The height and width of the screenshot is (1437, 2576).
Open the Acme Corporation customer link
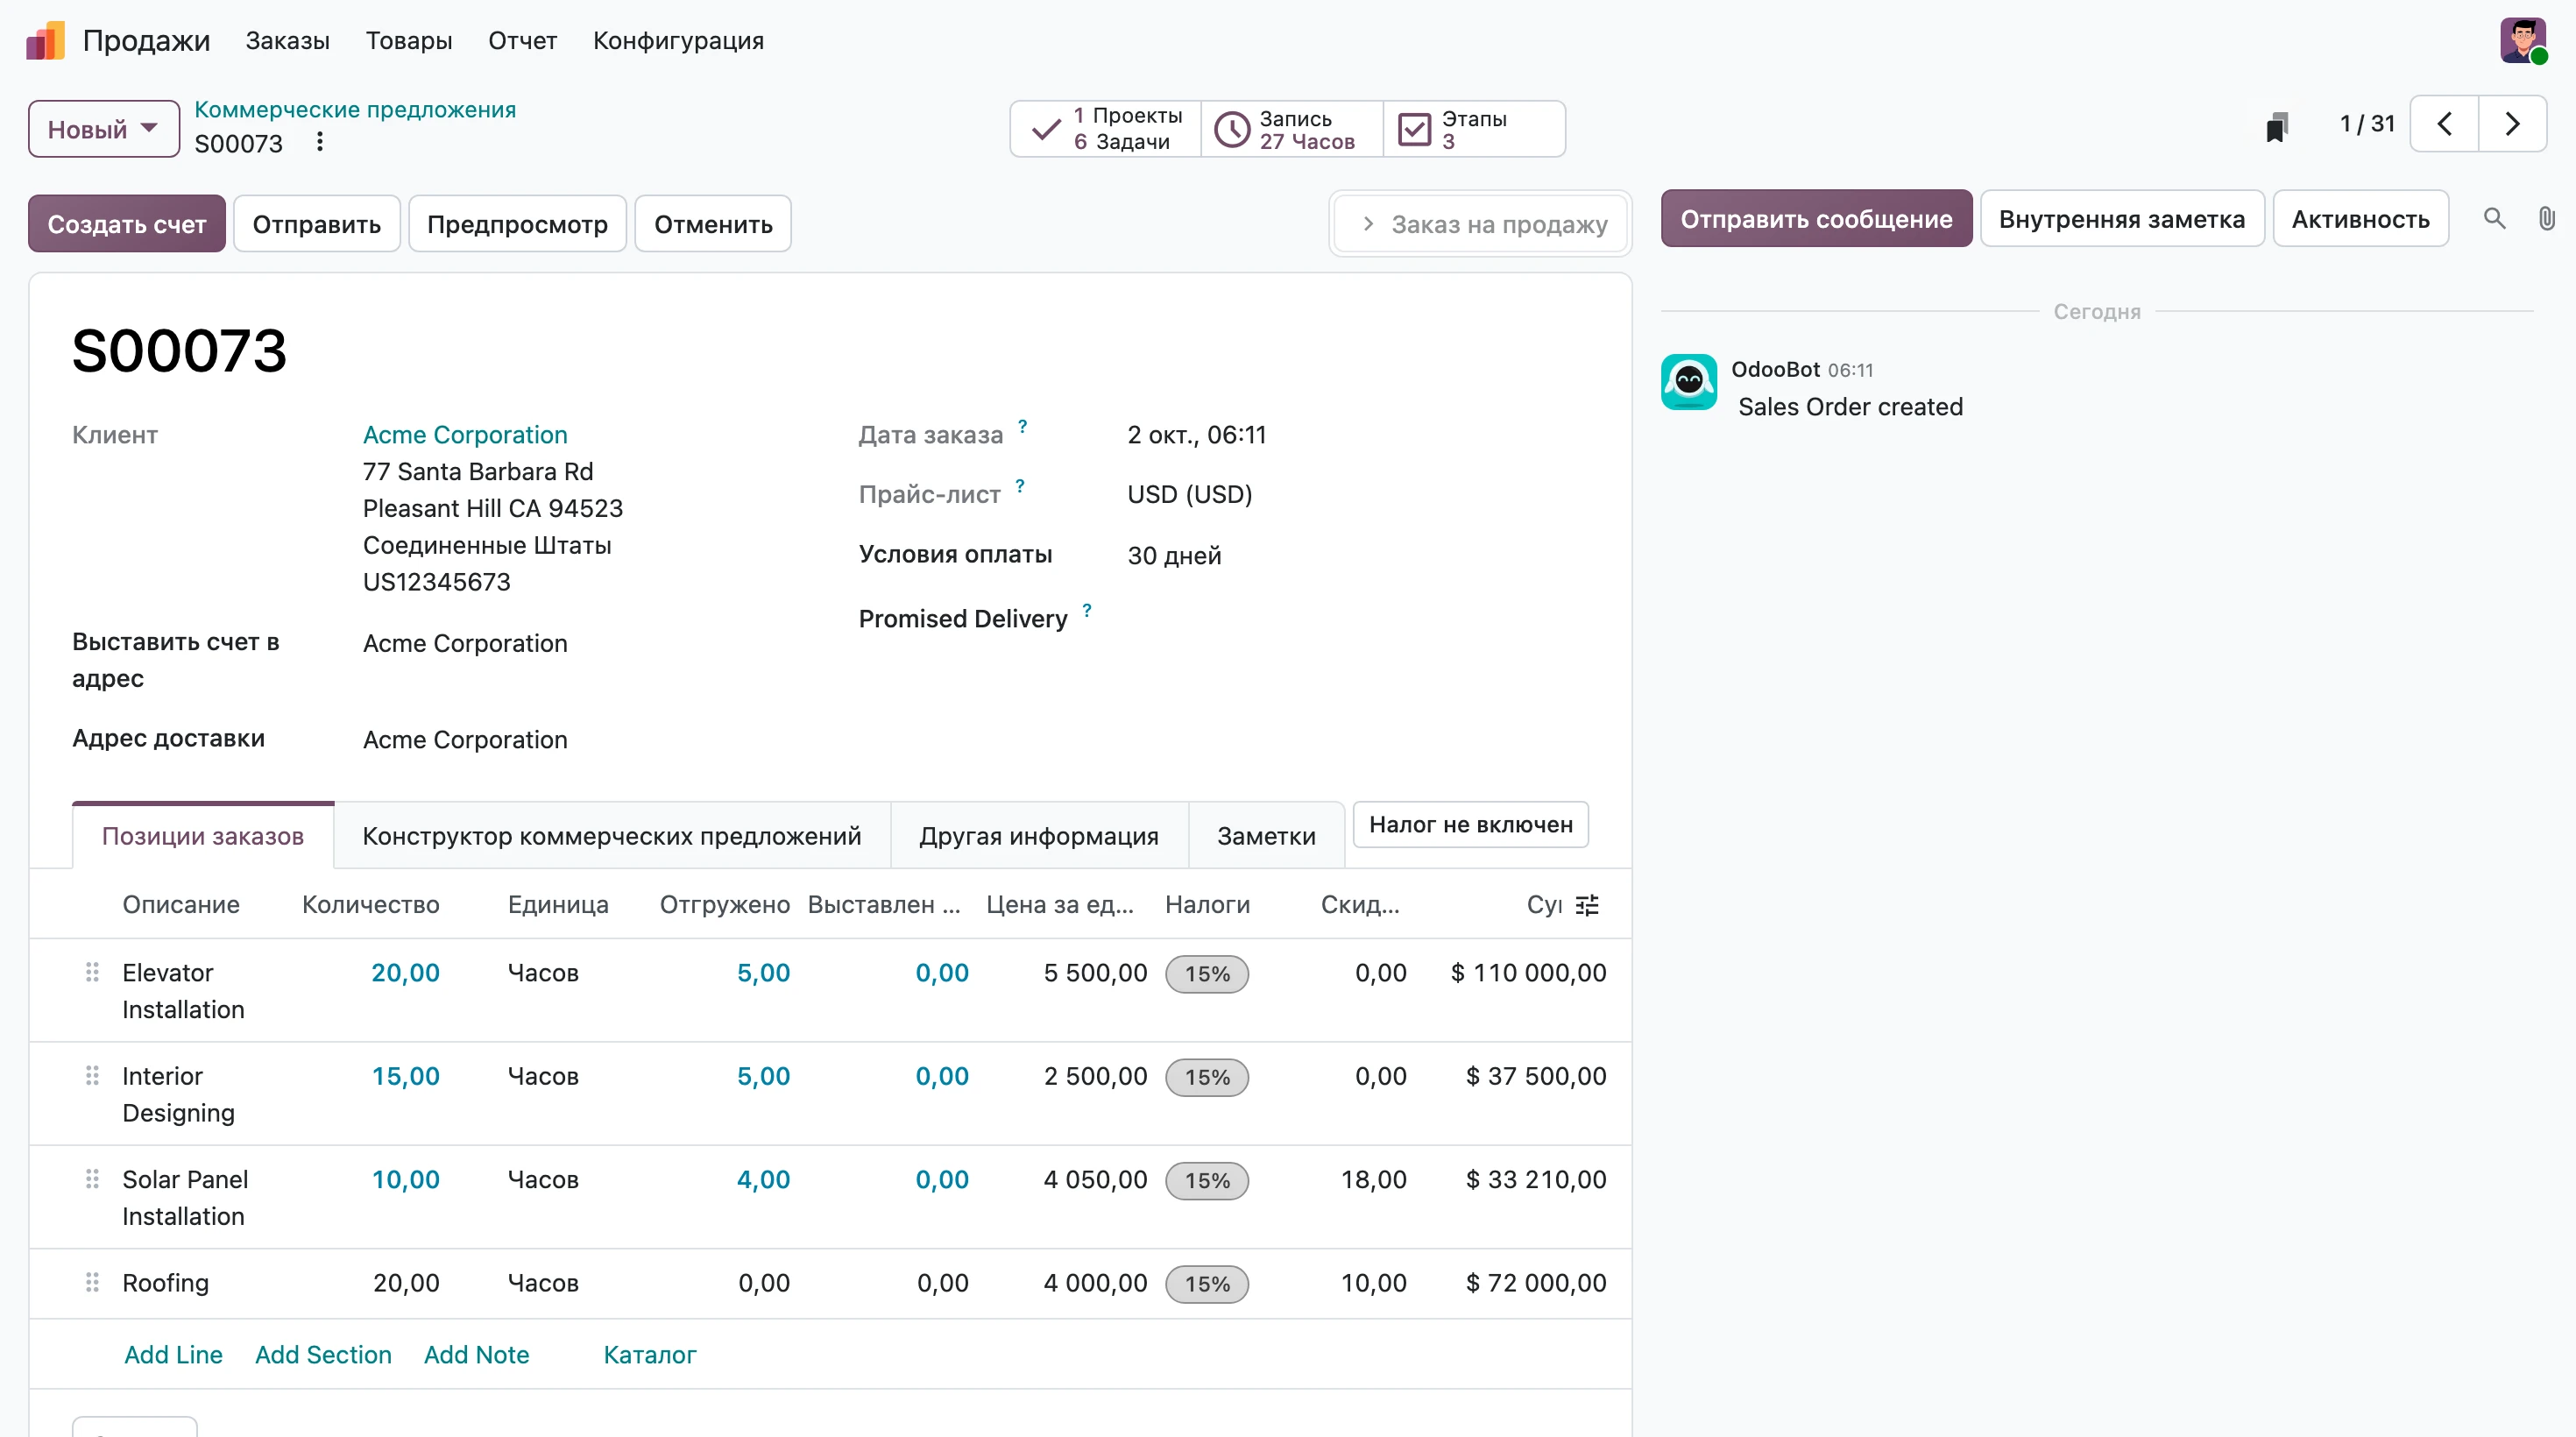pos(465,435)
